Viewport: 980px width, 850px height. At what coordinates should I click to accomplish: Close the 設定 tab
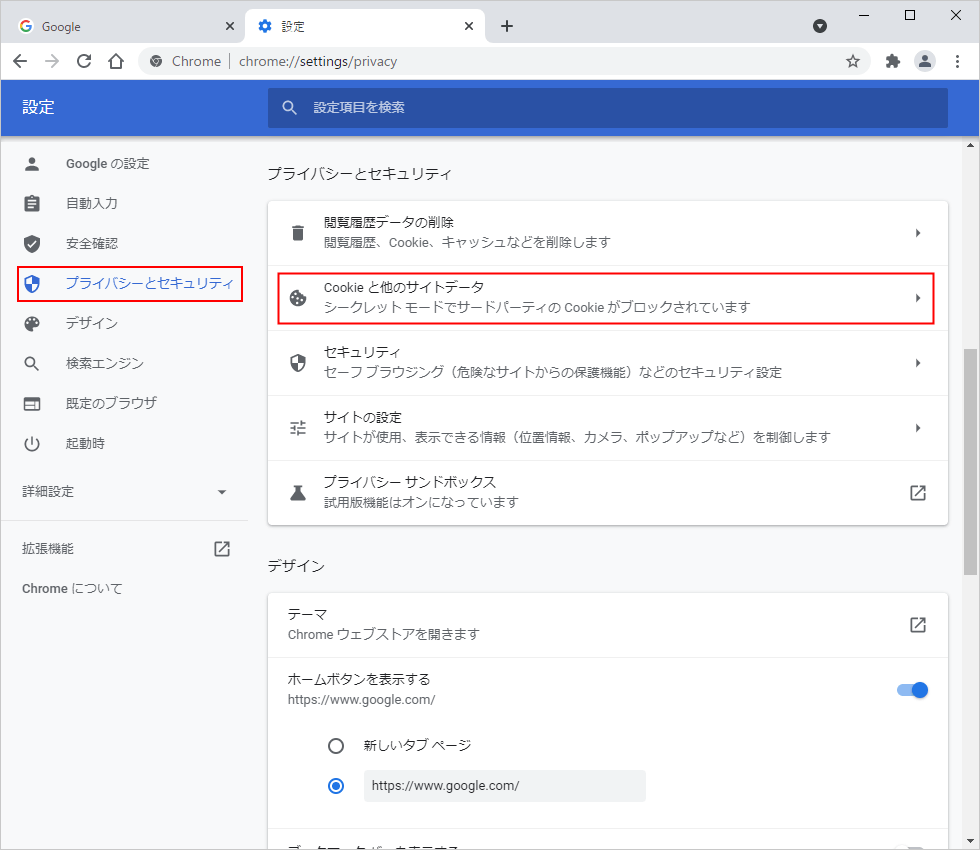click(x=469, y=26)
